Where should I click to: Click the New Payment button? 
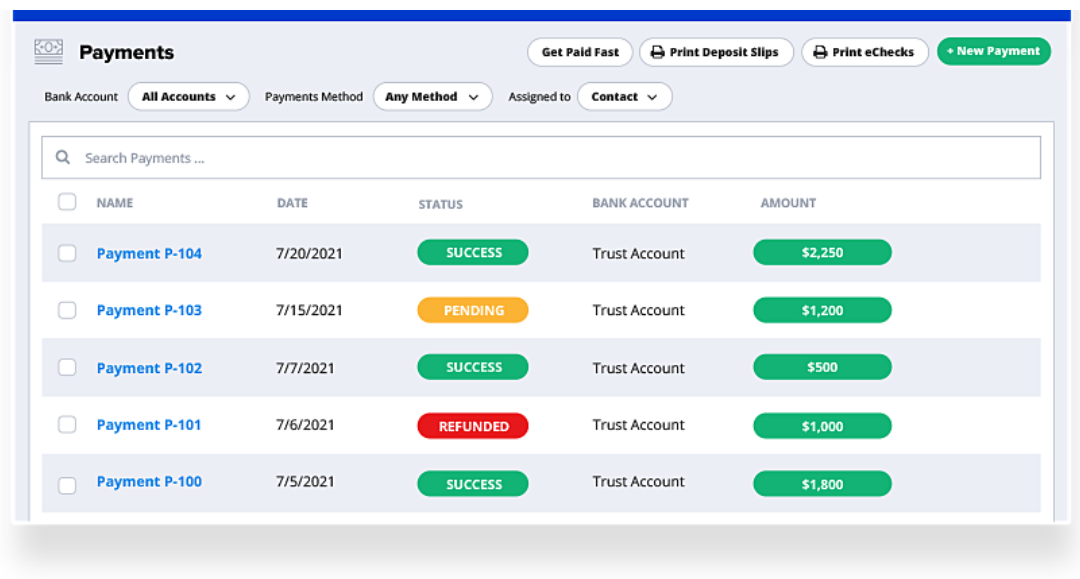994,52
